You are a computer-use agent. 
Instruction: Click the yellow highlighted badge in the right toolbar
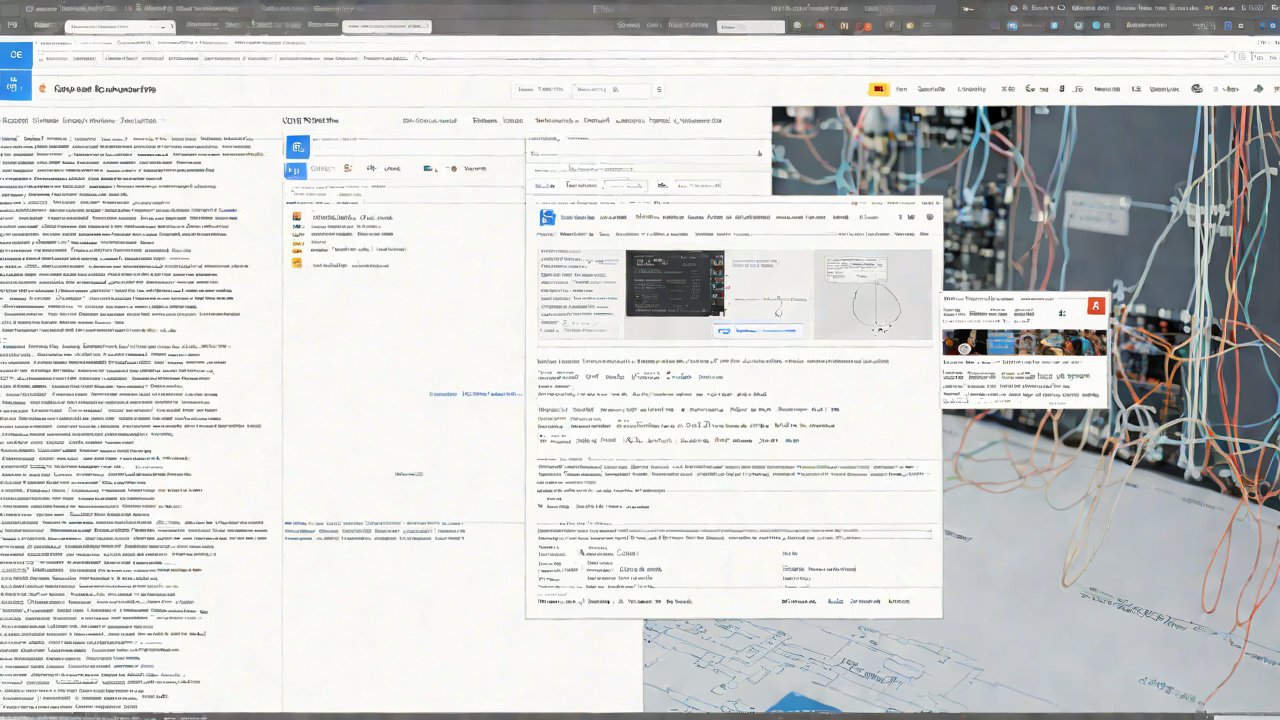click(x=879, y=89)
